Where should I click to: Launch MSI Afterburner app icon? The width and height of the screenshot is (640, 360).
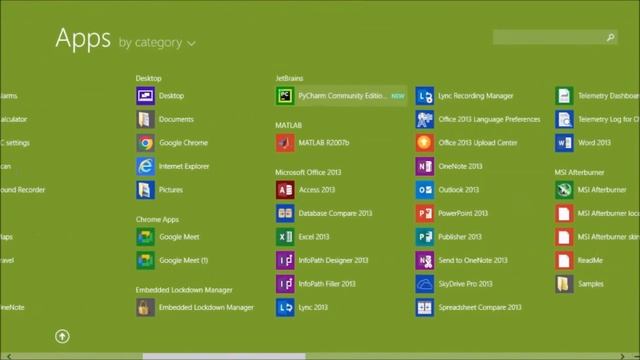(564, 190)
